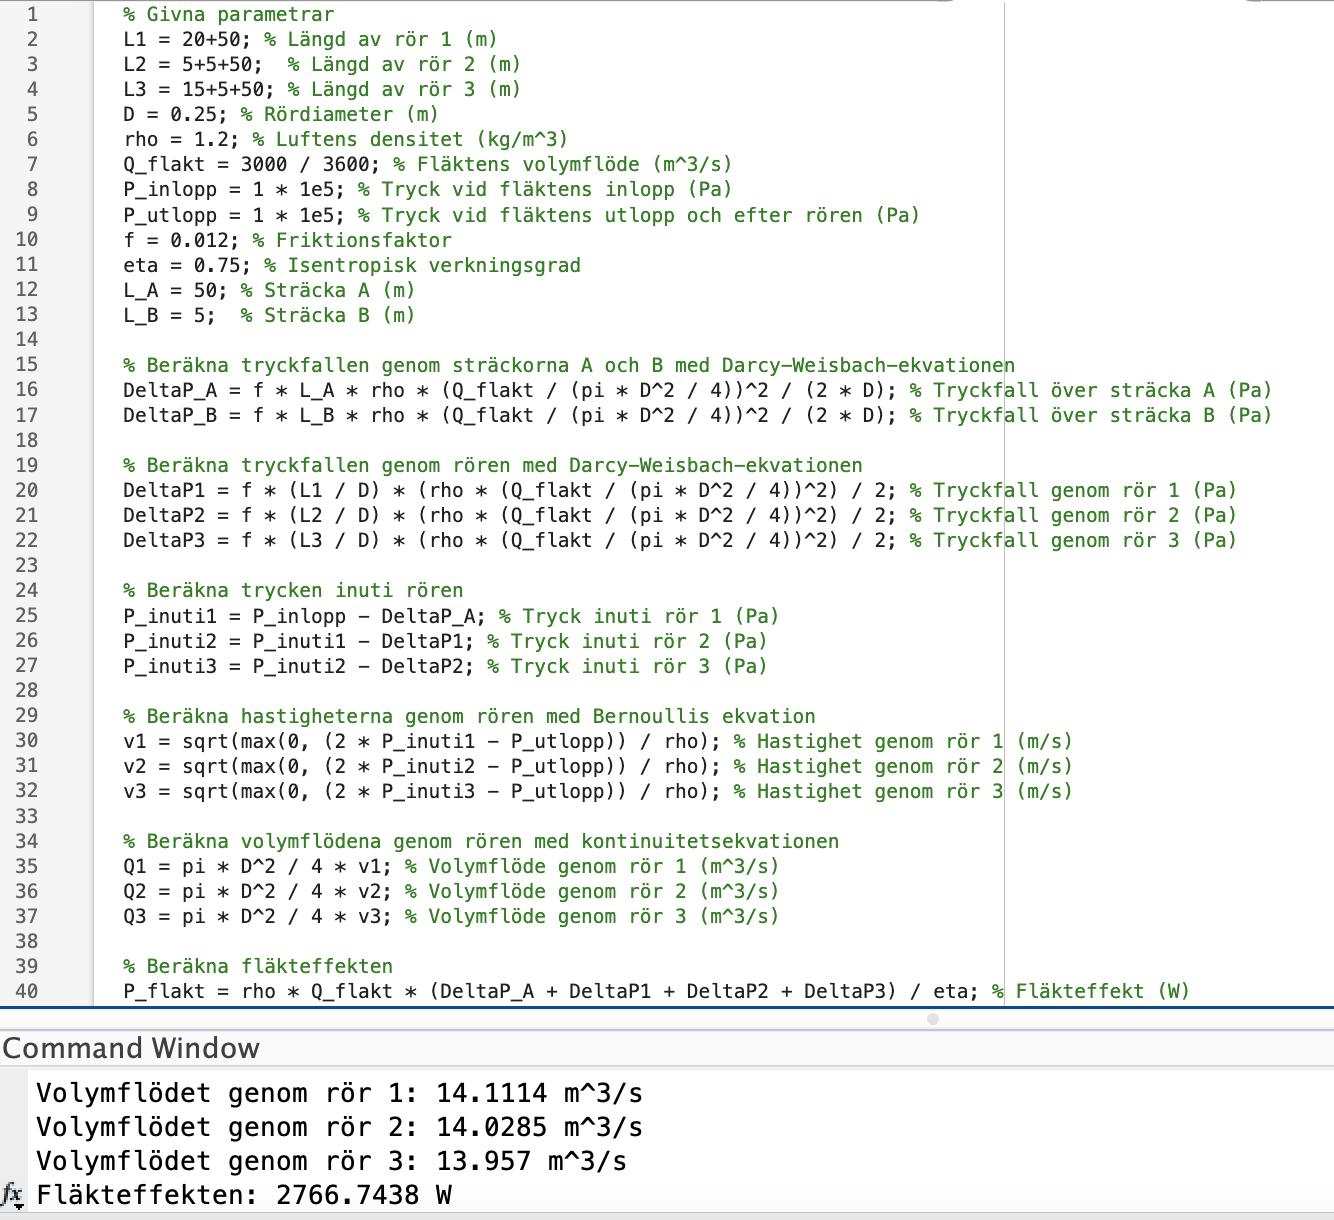The width and height of the screenshot is (1334, 1220).
Task: Click the 'eta = 0.75' code line
Action: click(187, 265)
